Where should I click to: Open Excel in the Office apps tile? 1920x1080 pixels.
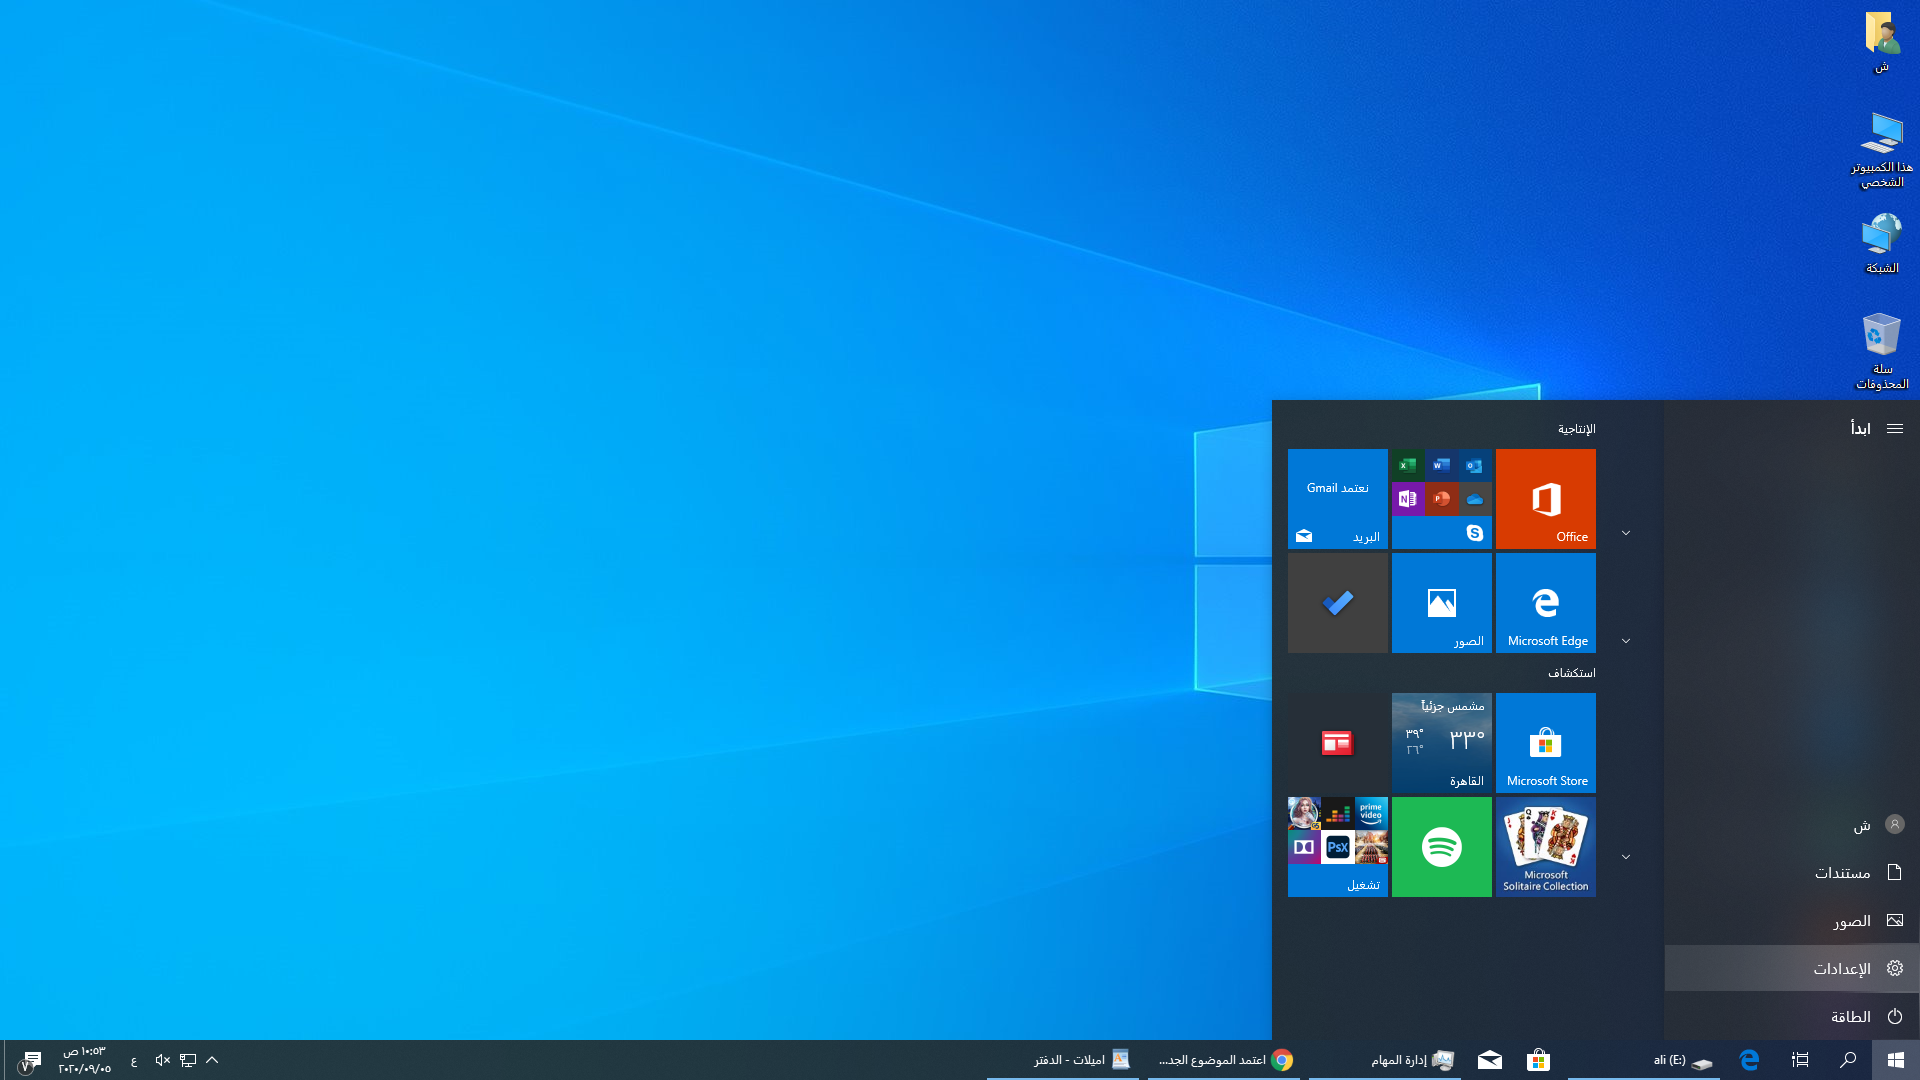(1408, 465)
